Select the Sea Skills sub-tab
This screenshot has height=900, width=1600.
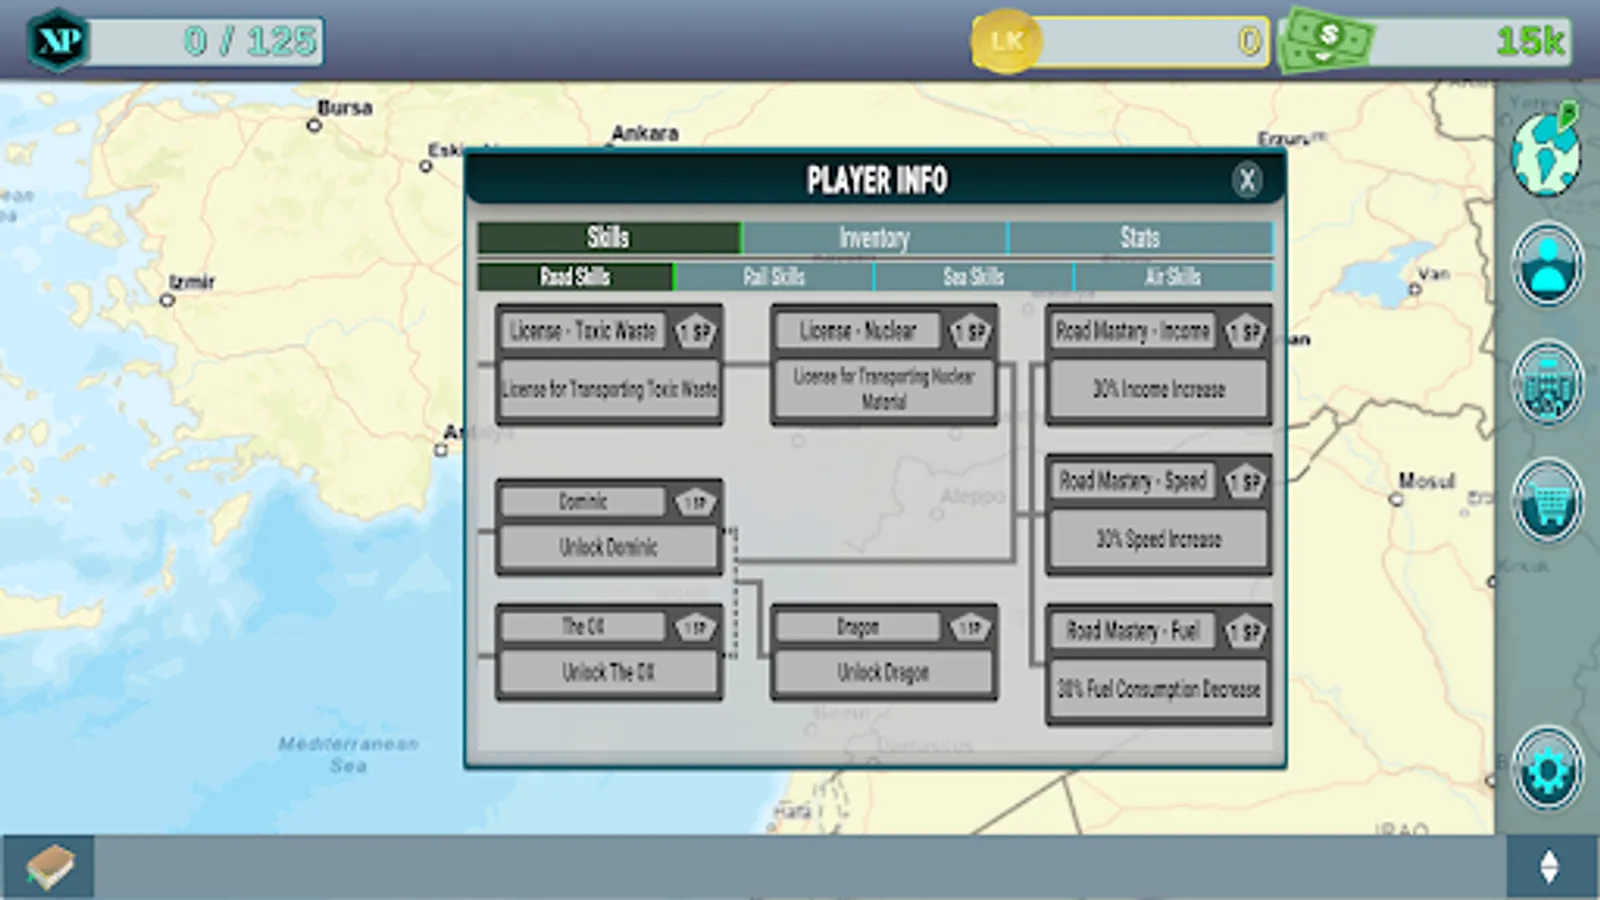(x=973, y=277)
